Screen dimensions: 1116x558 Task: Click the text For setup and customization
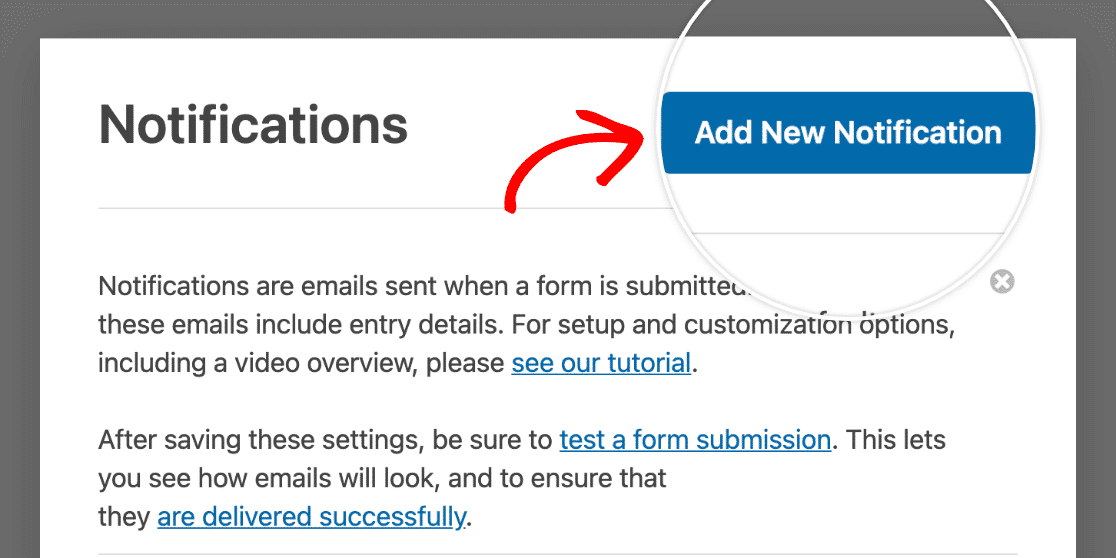(682, 325)
